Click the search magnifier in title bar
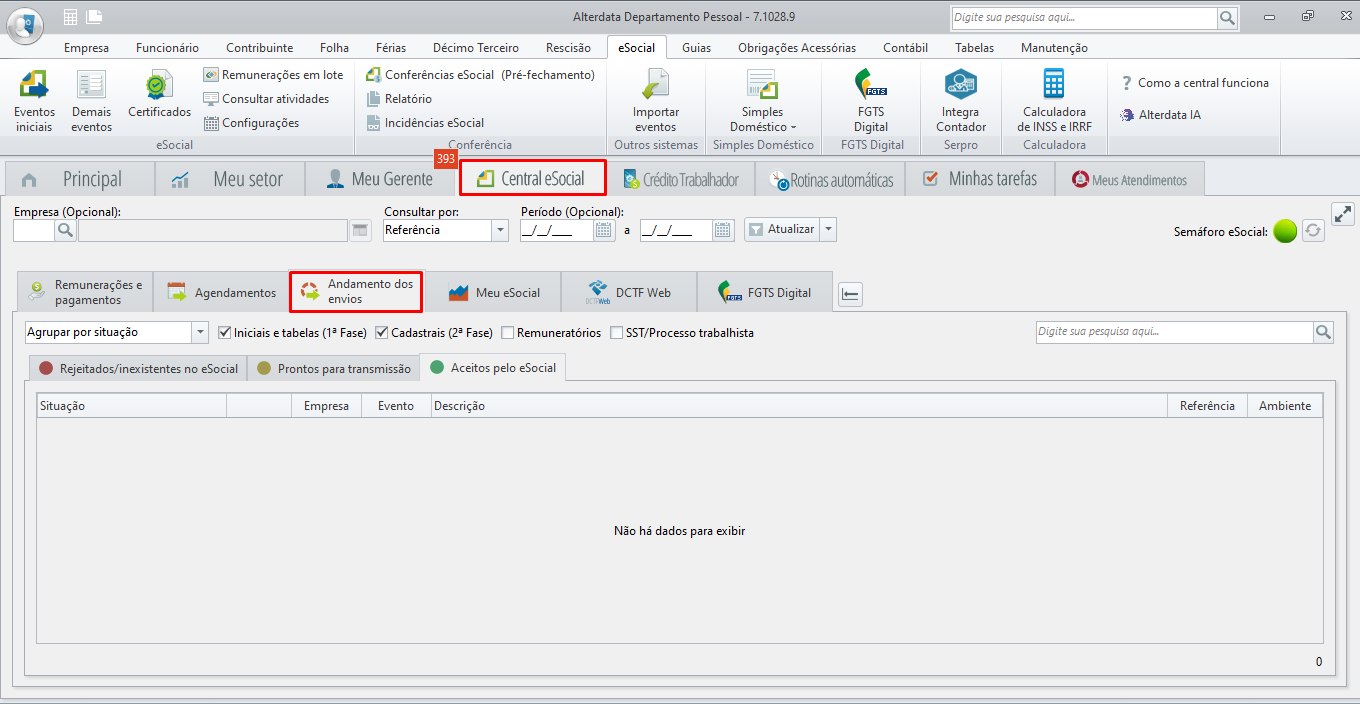1360x704 pixels. coord(1227,18)
